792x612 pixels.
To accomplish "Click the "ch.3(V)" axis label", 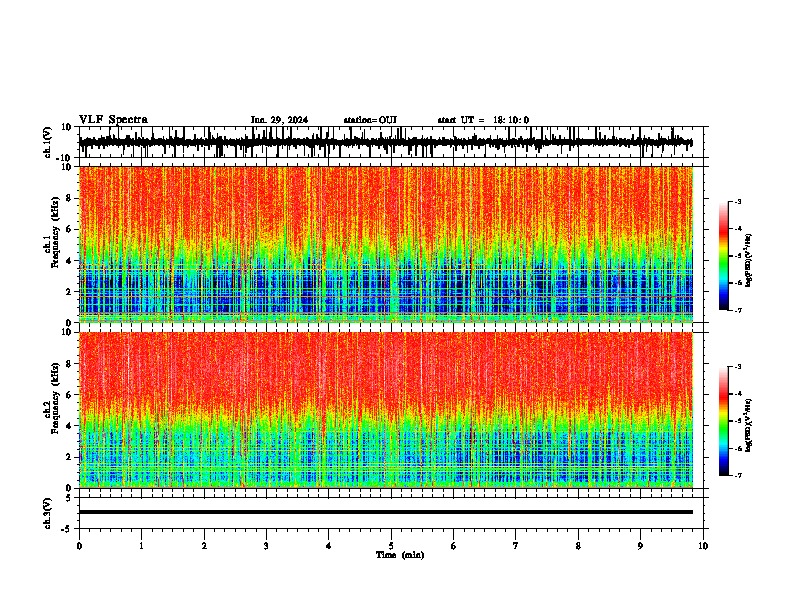I will 48,513.
